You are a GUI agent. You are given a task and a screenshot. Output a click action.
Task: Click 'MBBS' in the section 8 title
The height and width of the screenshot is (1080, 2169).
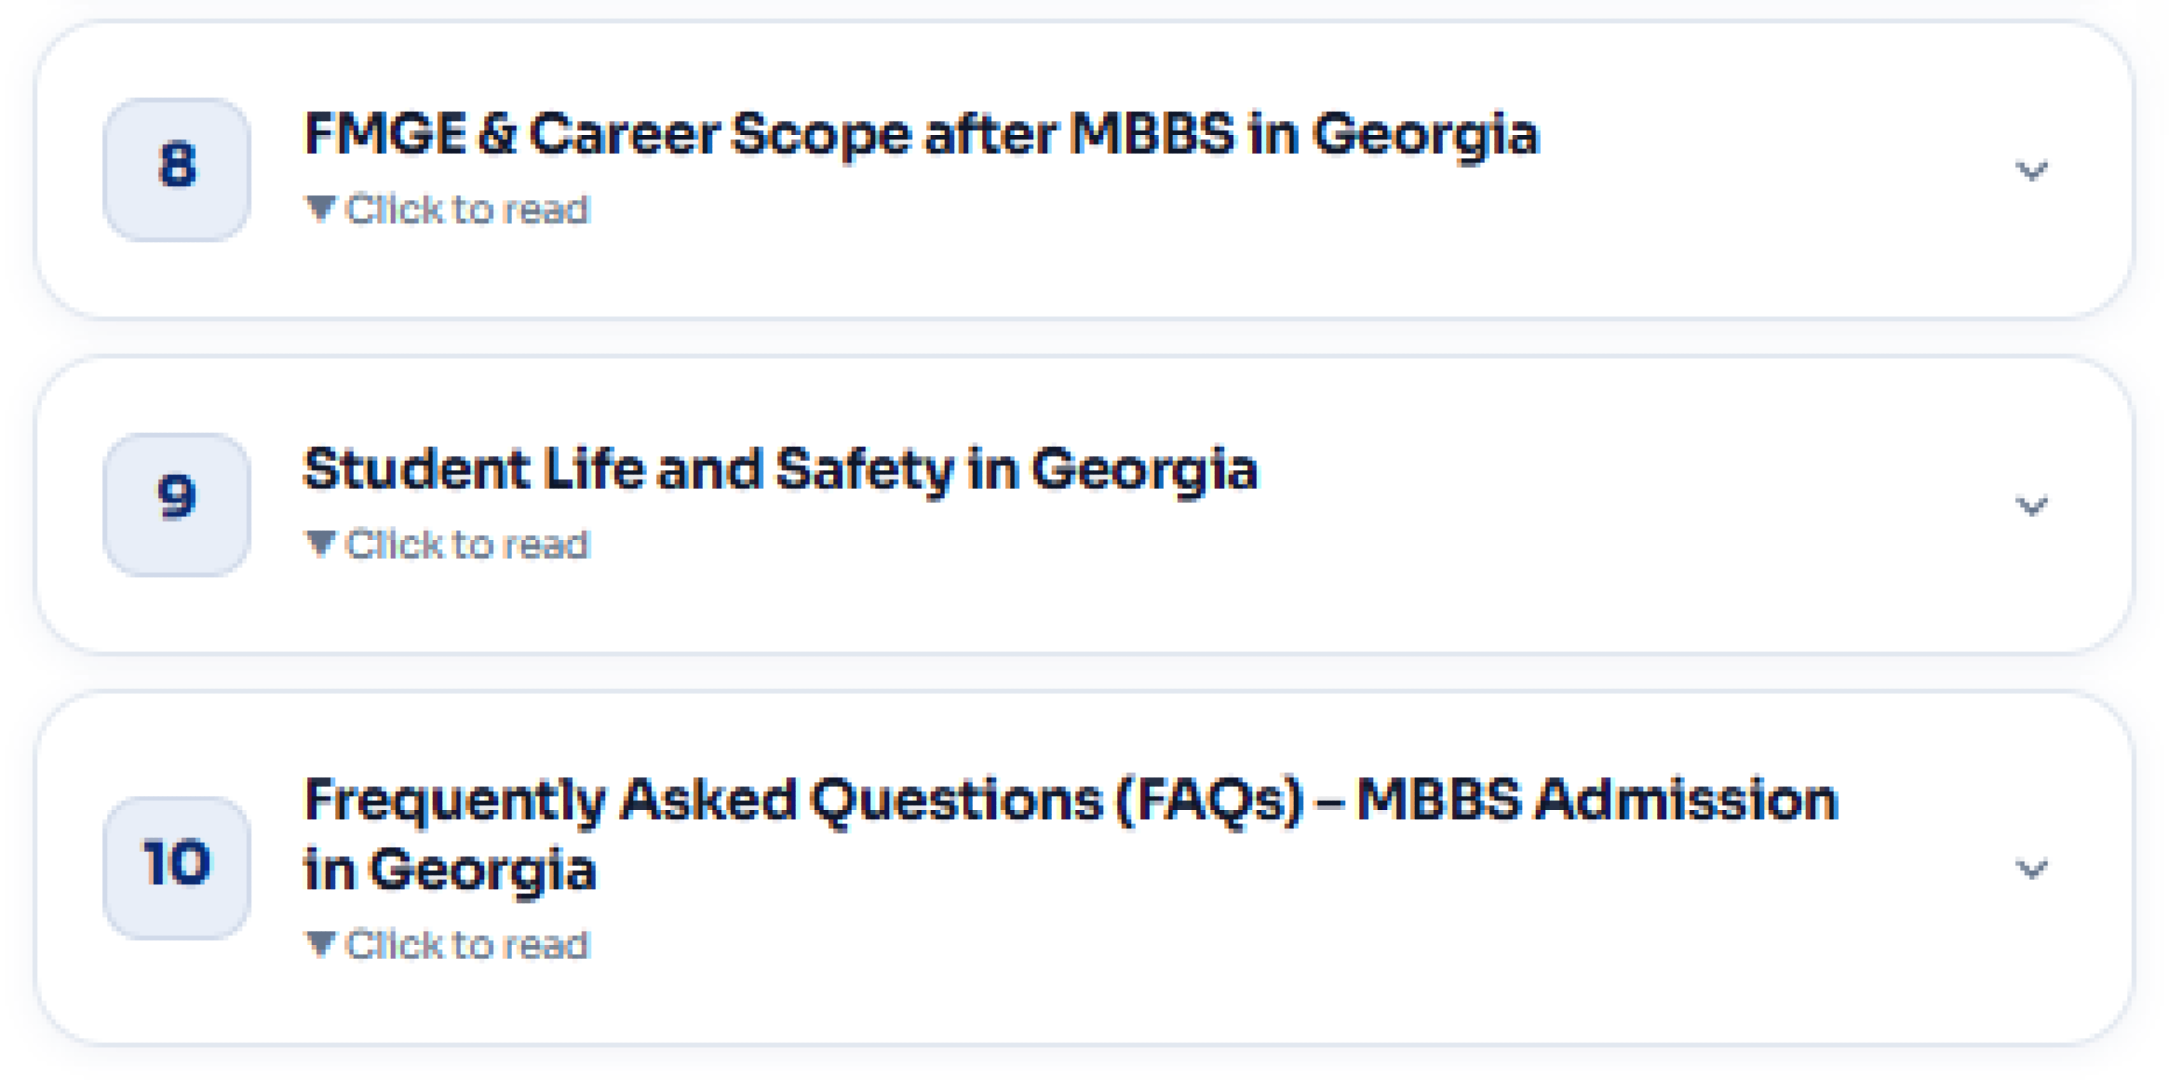coord(1152,134)
